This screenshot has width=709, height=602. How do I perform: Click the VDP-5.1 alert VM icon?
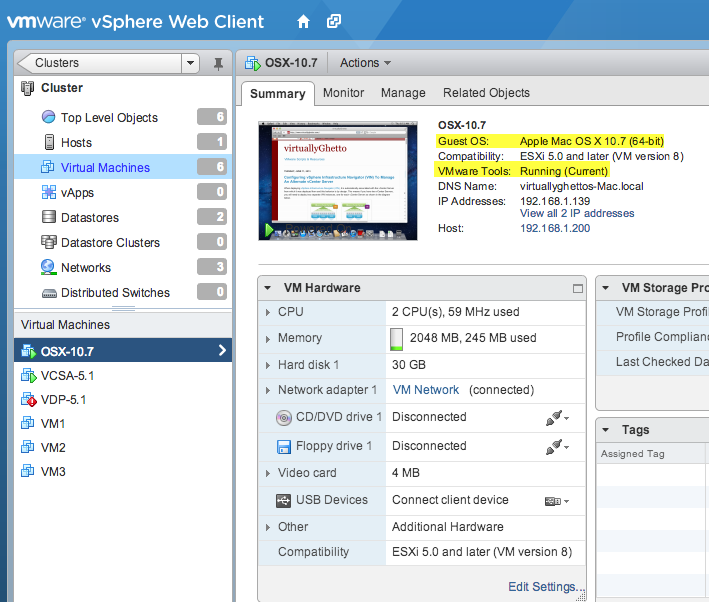(28, 399)
